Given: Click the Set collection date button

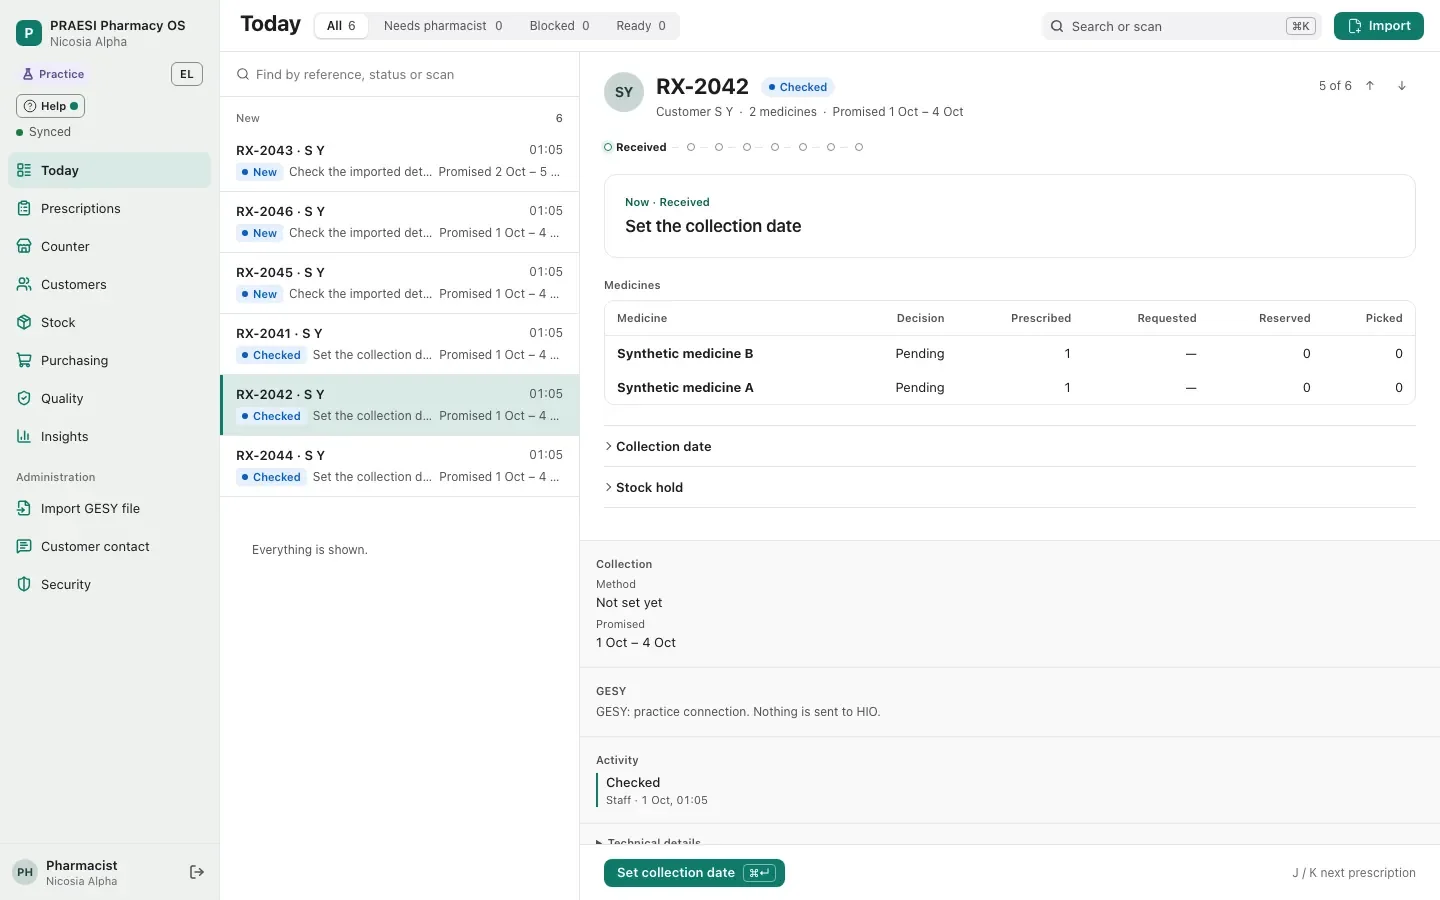Looking at the screenshot, I should 694,873.
